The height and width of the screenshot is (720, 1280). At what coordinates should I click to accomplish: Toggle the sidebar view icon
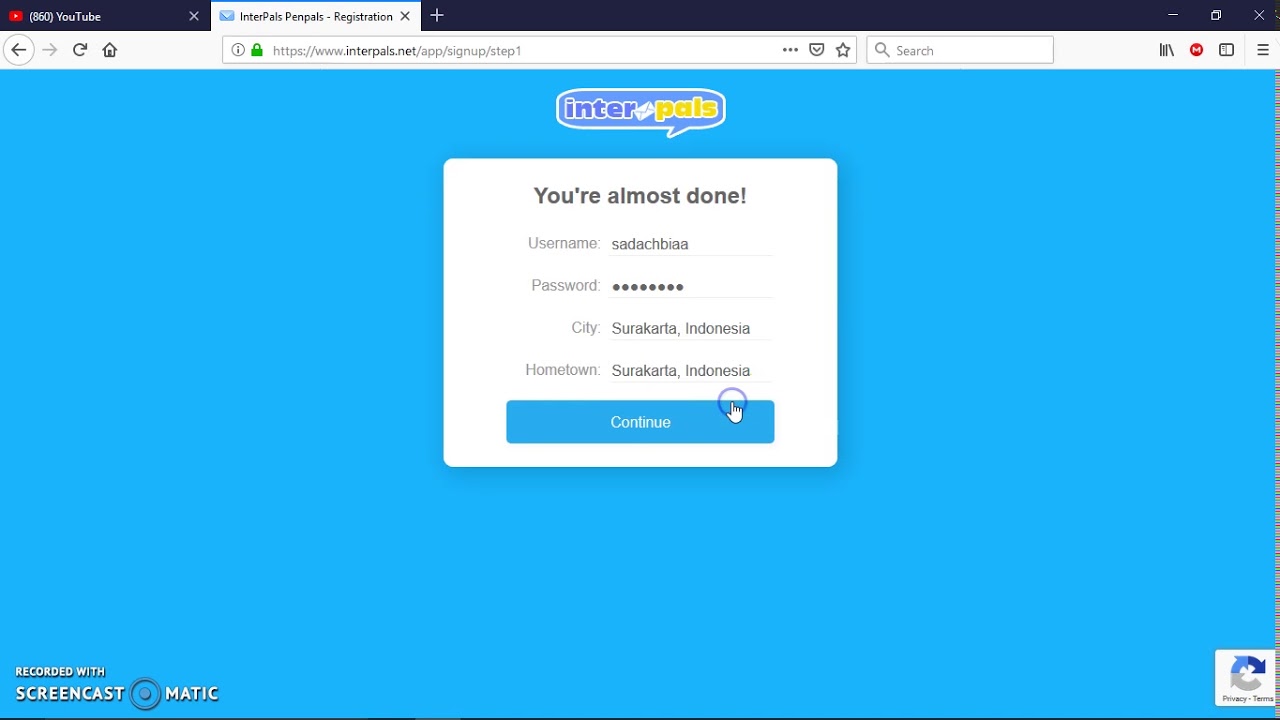point(1226,50)
